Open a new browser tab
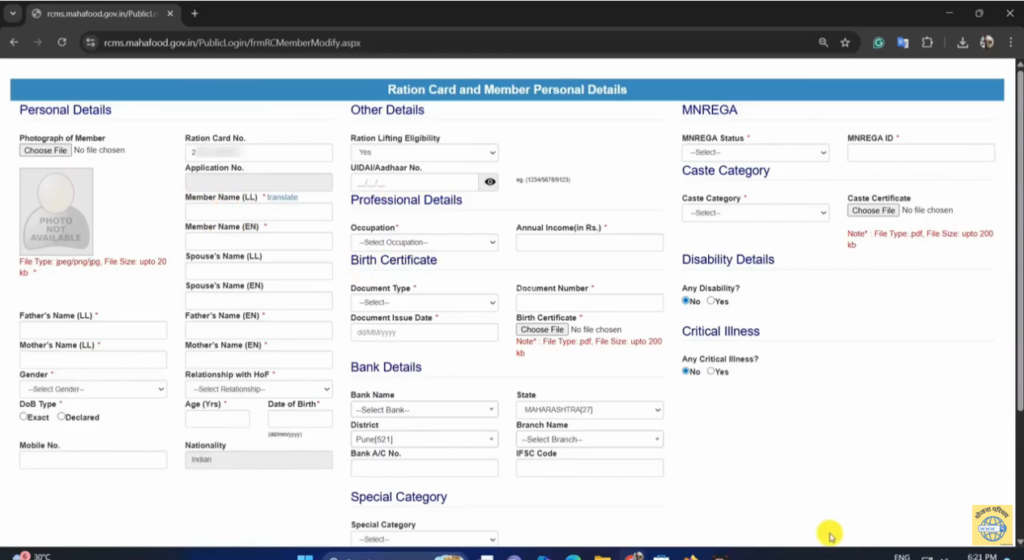The height and width of the screenshot is (560, 1024). (x=194, y=13)
